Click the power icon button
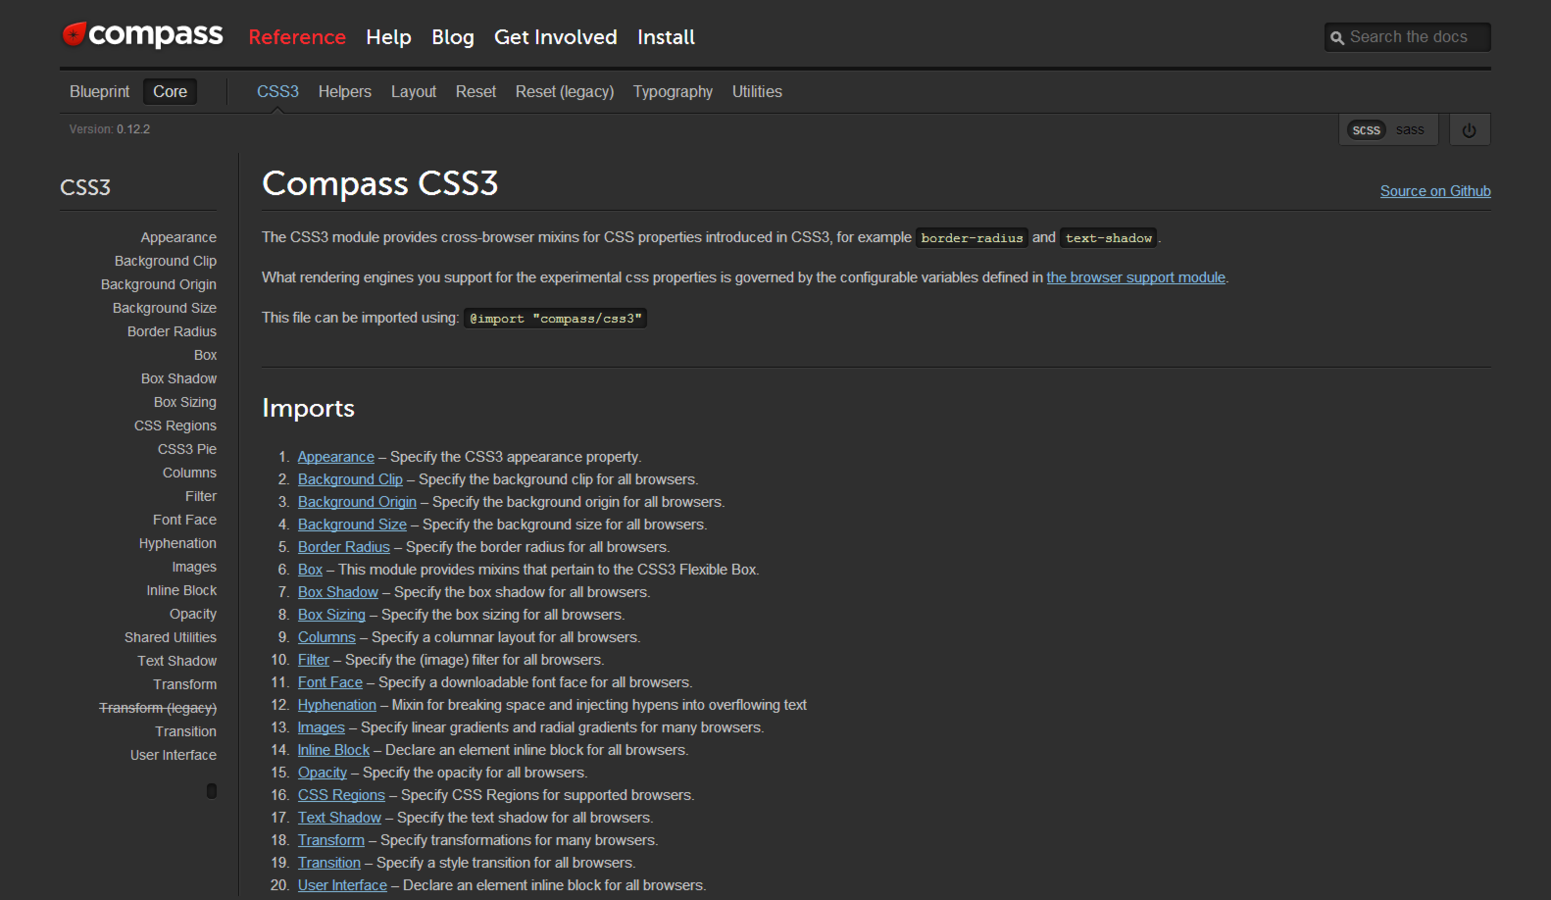 [x=1469, y=130]
